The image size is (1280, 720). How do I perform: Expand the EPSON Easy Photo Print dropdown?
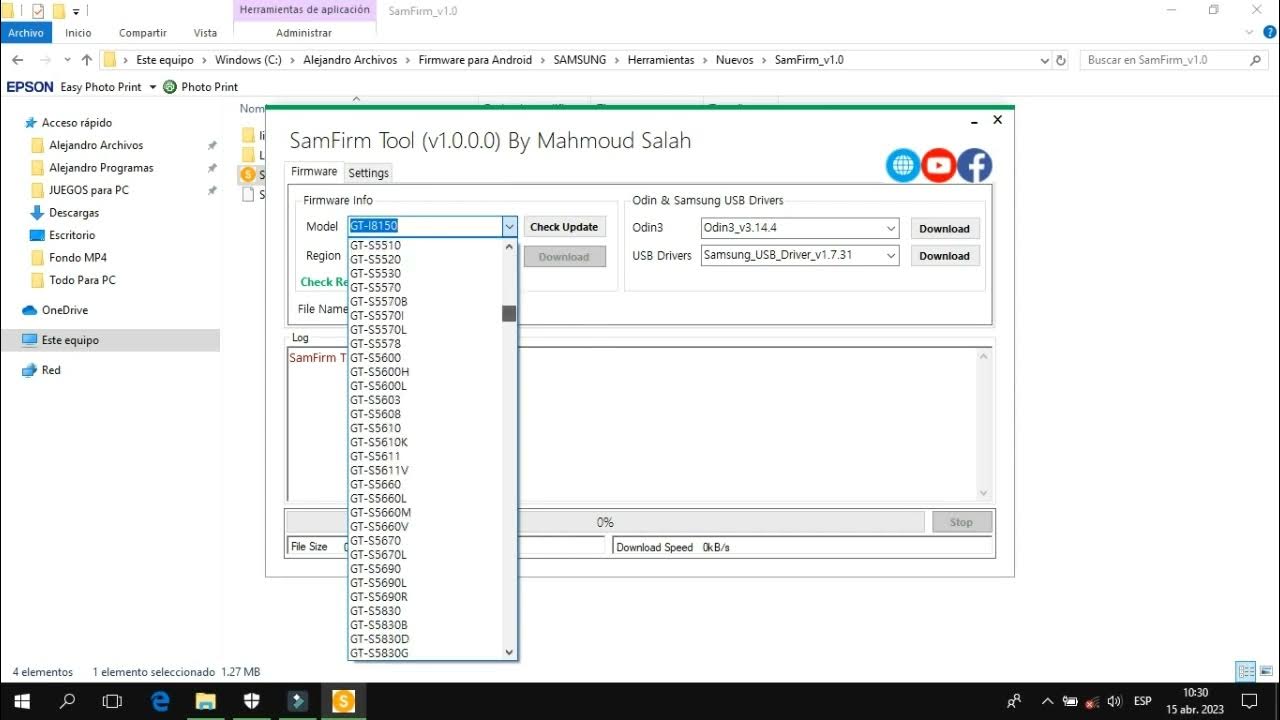tap(153, 87)
